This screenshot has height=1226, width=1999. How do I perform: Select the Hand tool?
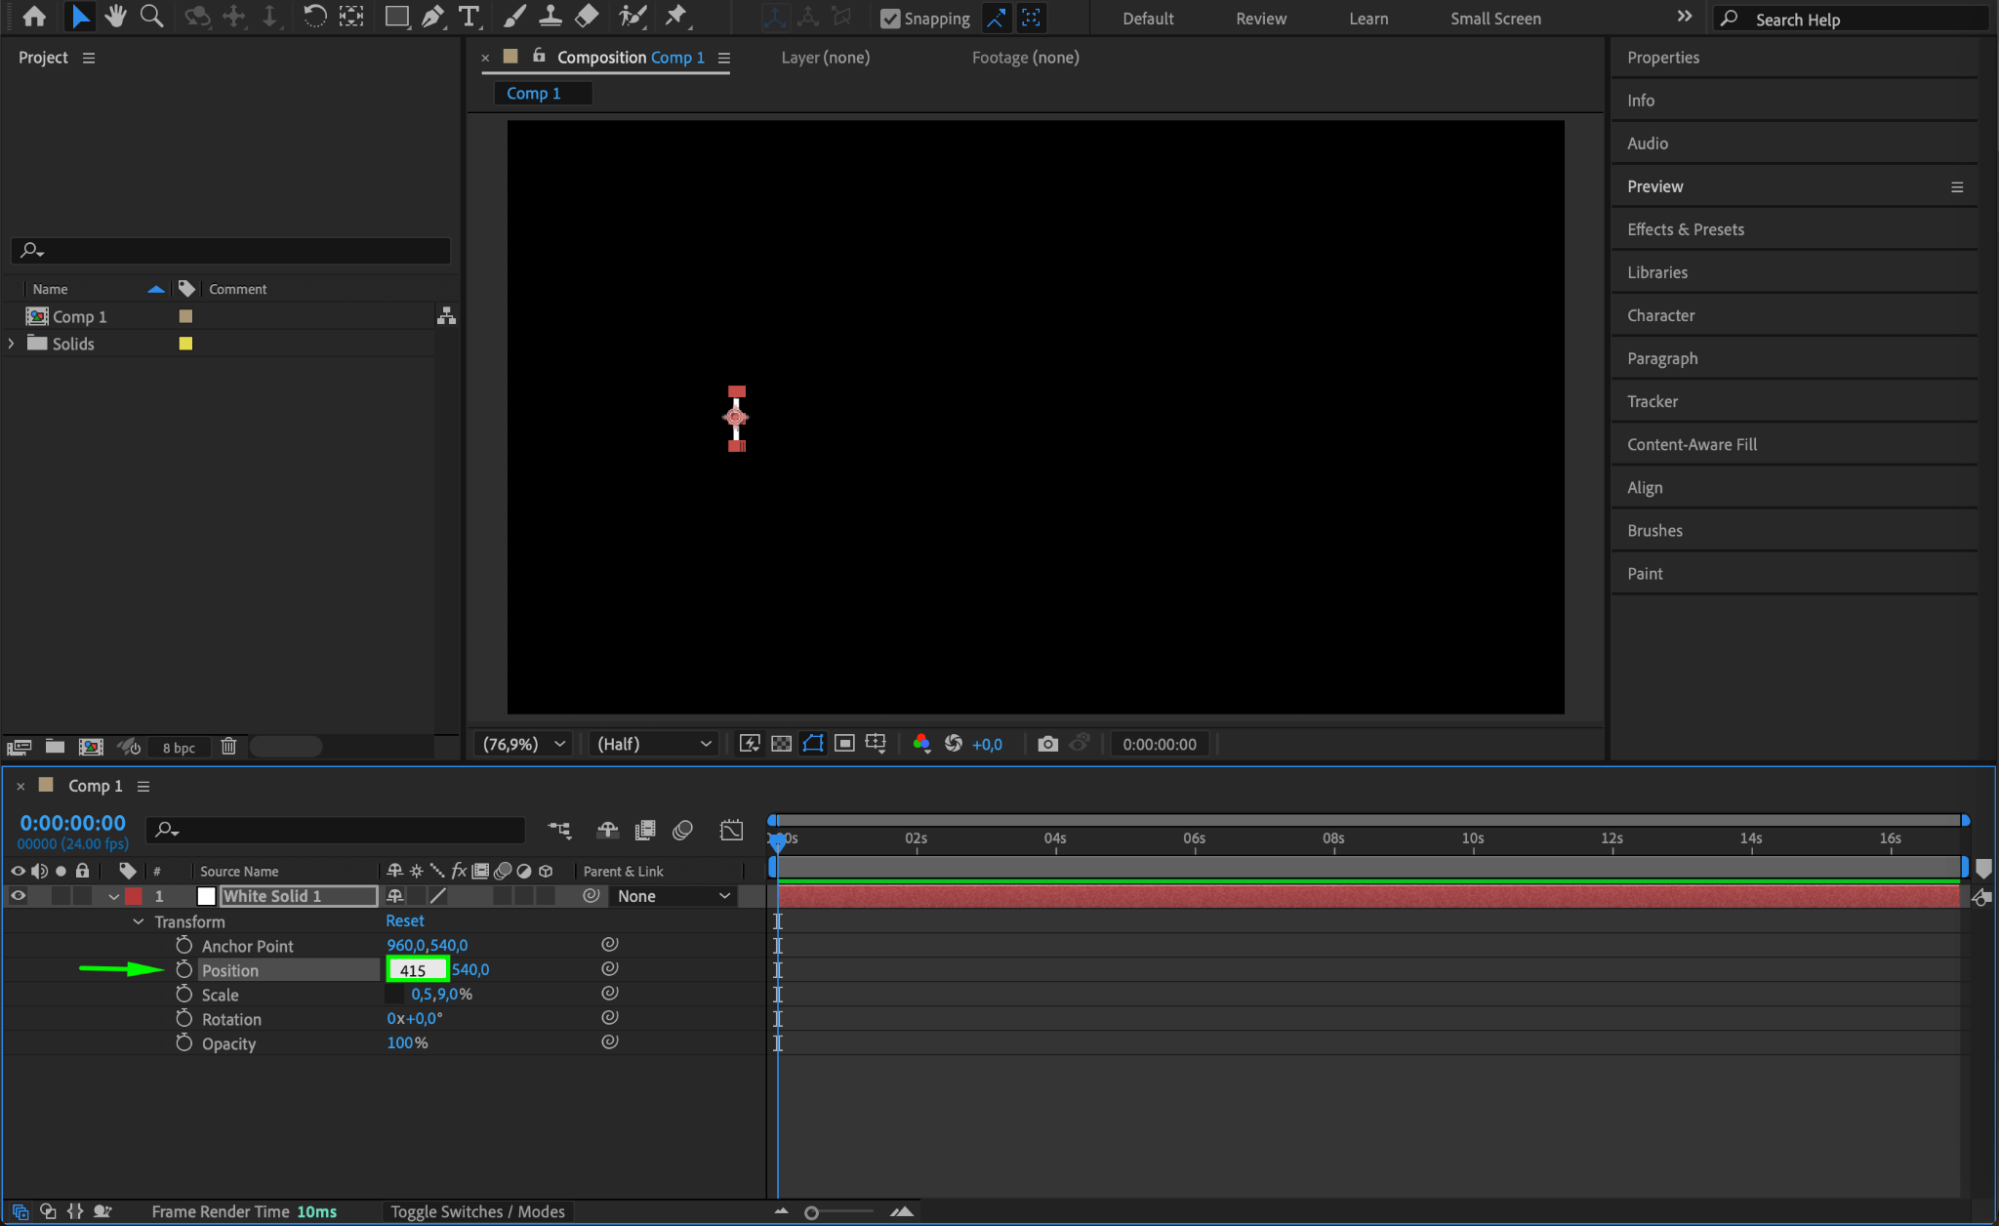116,16
